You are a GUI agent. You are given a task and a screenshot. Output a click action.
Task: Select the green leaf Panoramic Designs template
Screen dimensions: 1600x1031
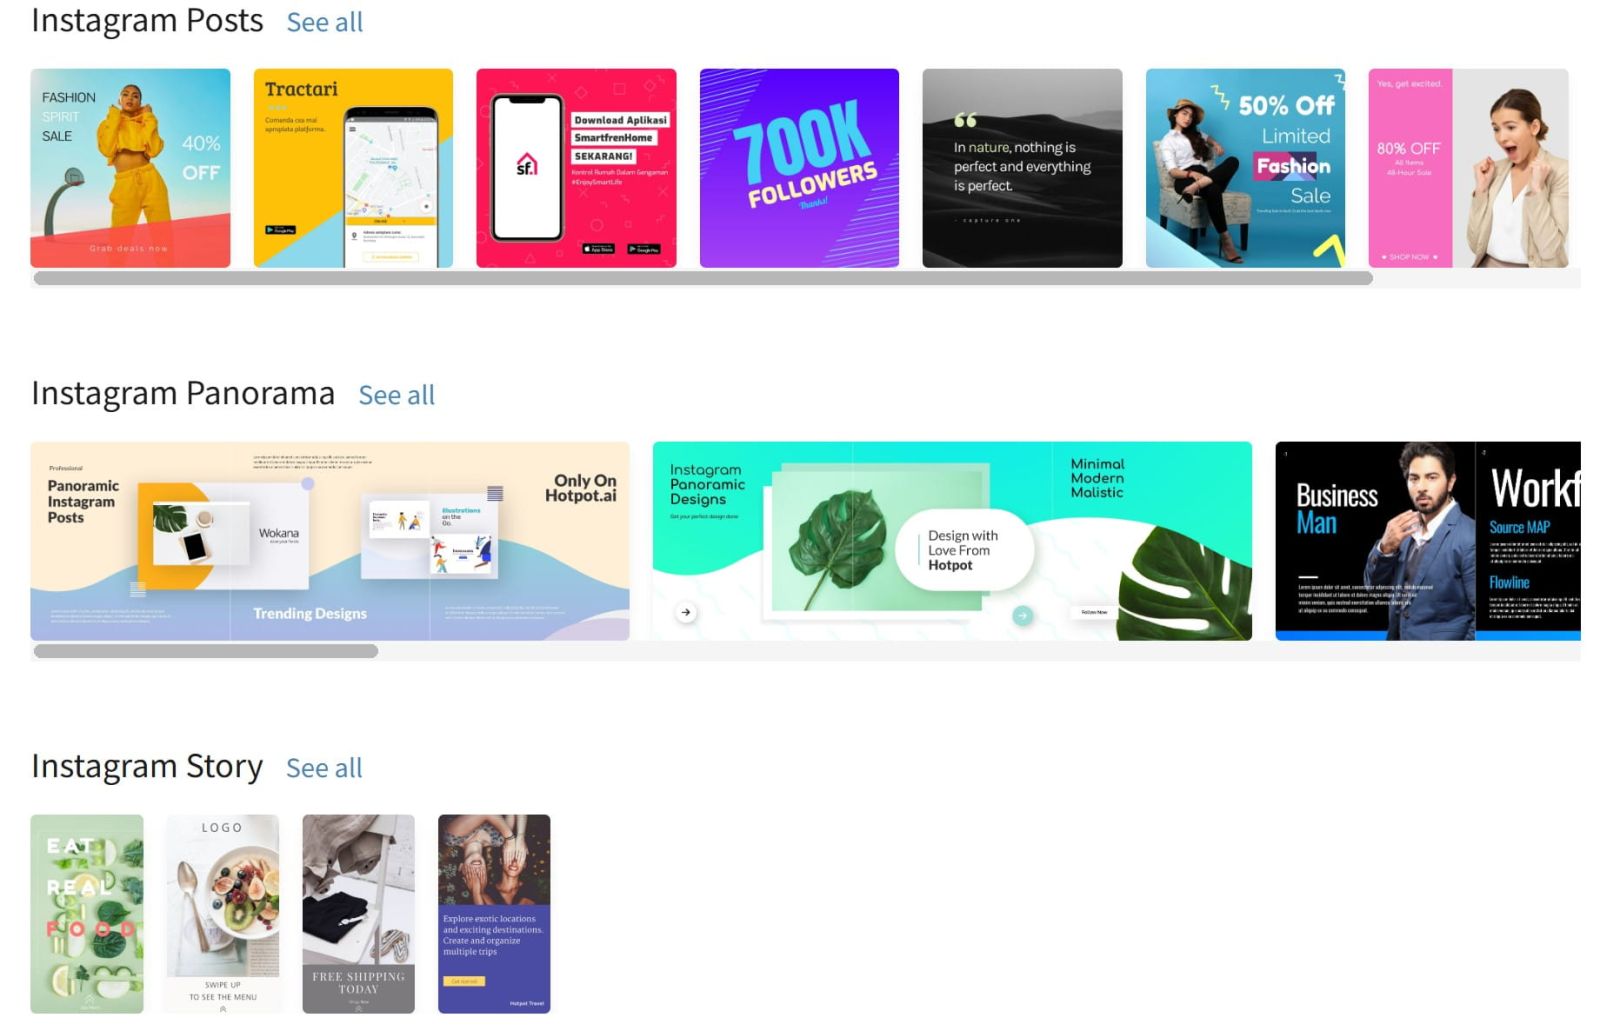(952, 541)
